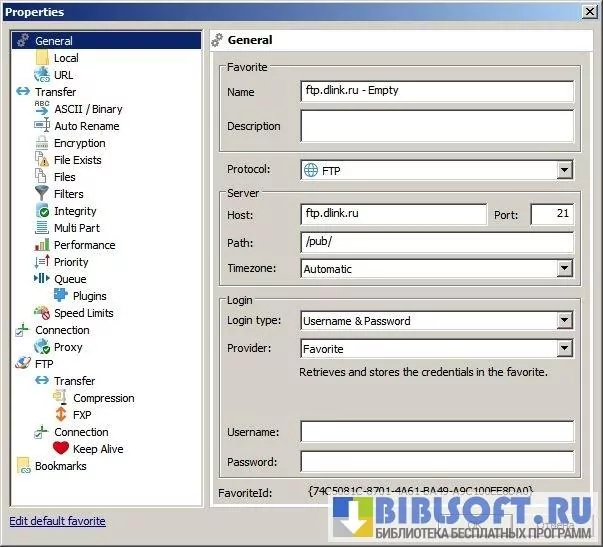The height and width of the screenshot is (547, 603).
Task: Click the Encryption lock icon
Action: pos(42,143)
